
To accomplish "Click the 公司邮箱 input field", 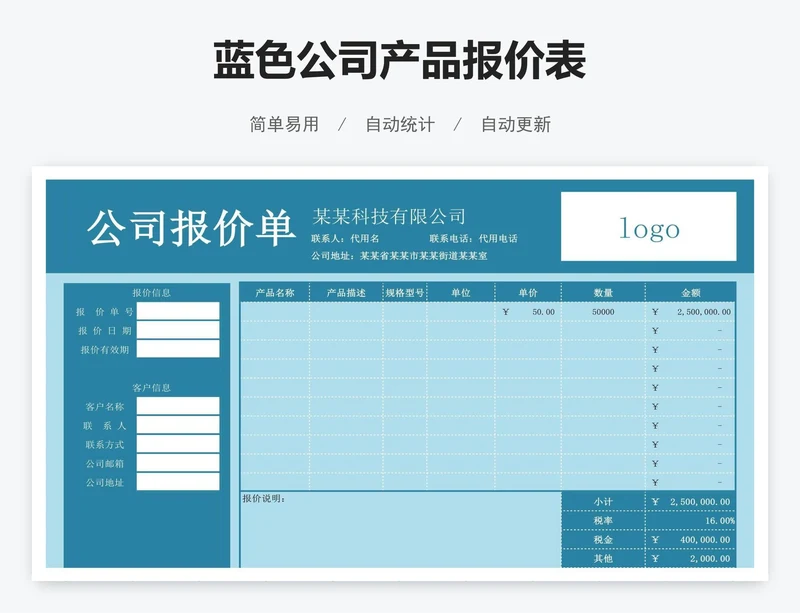I will pos(178,463).
